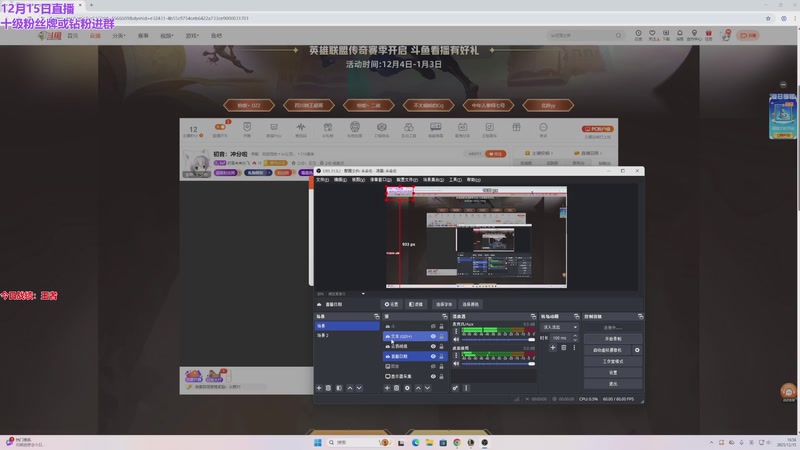Open the scene transition type dropdown
Screen dimensions: 800x450
click(x=560, y=327)
